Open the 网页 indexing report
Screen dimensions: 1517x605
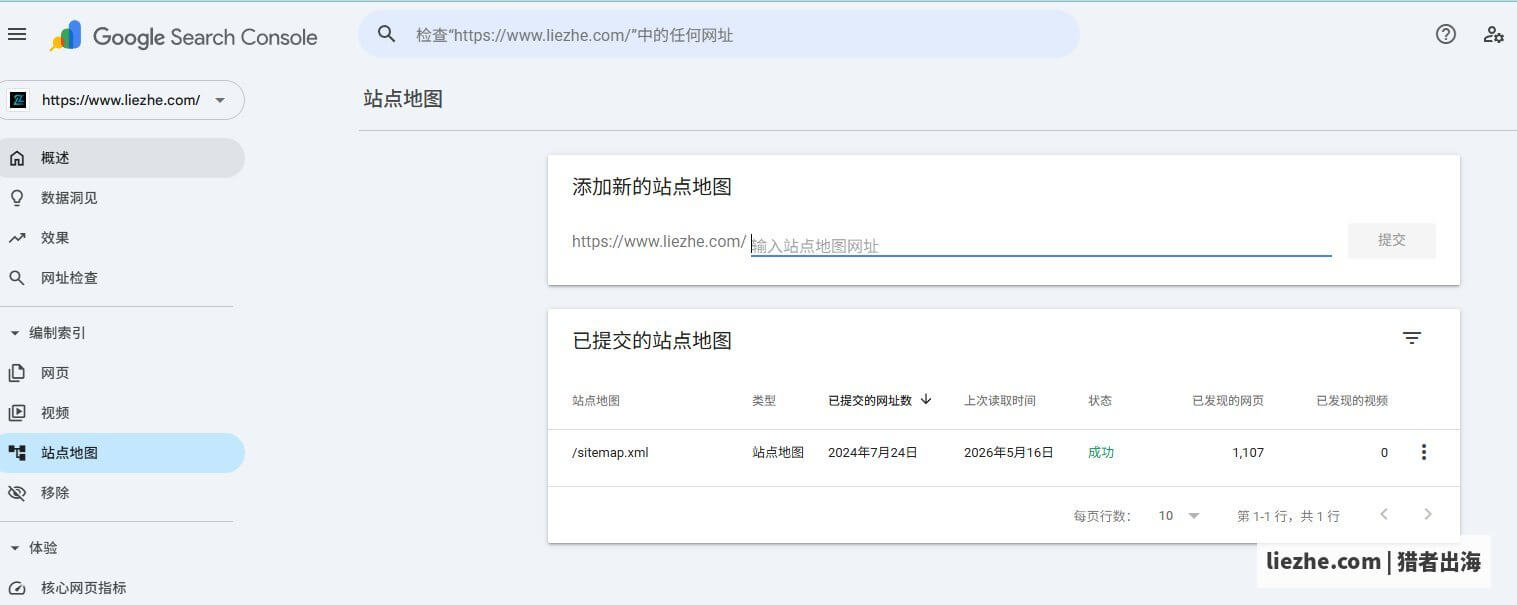pyautogui.click(x=122, y=373)
